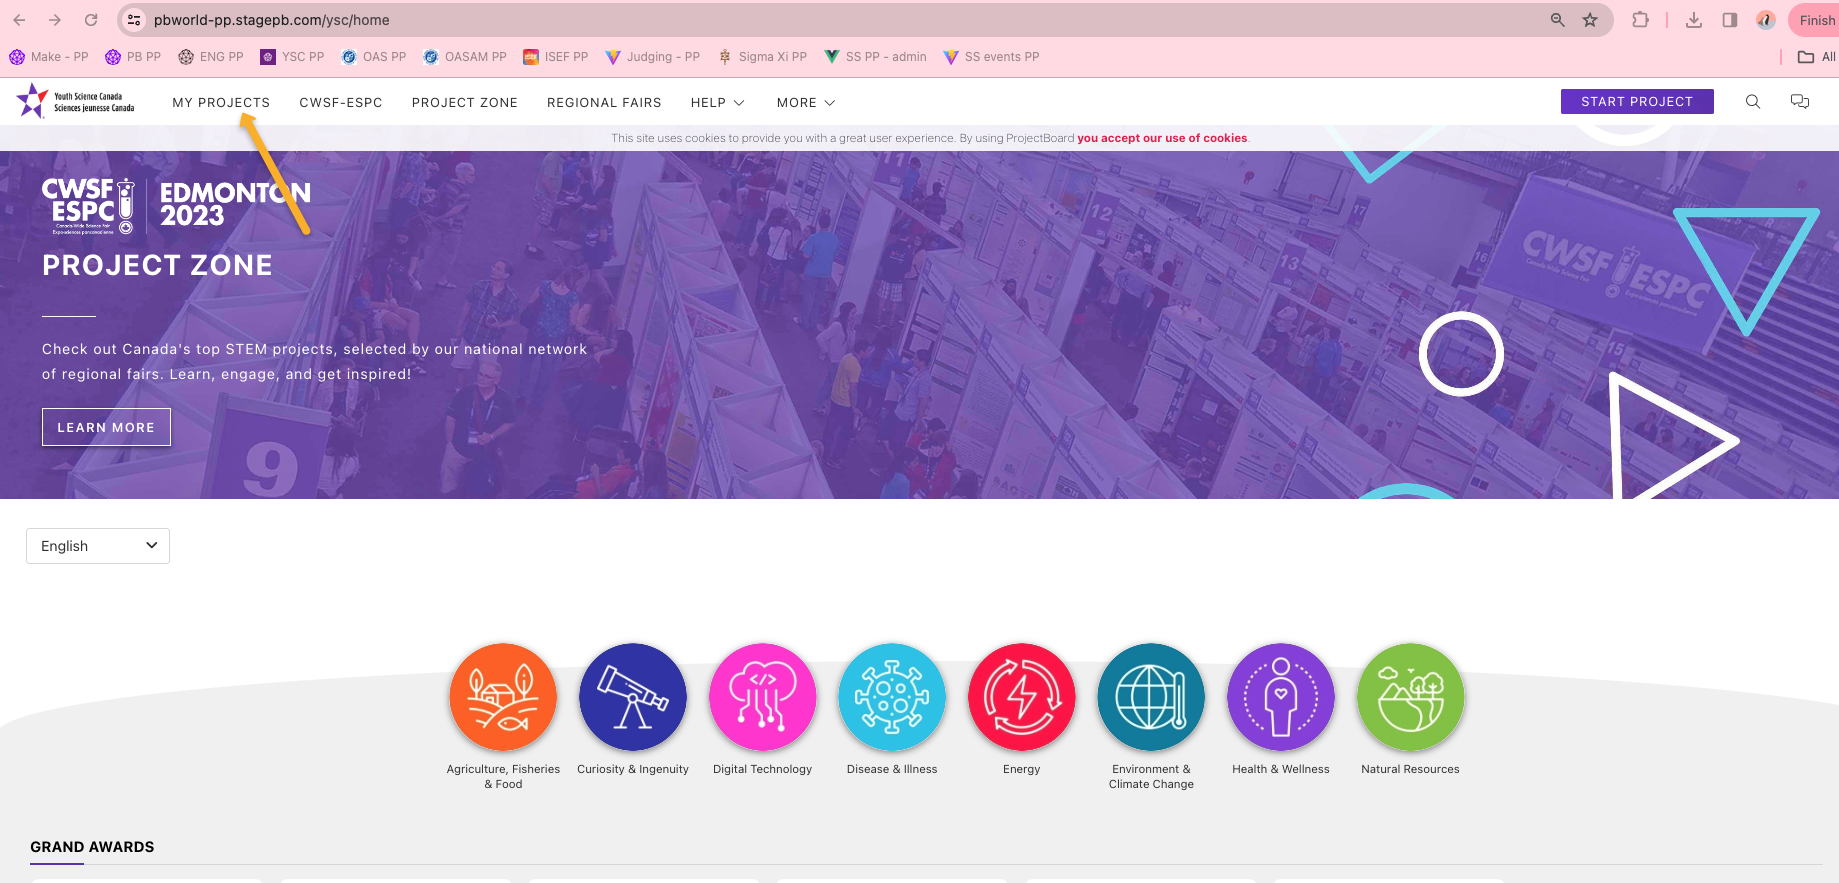This screenshot has height=883, width=1839.
Task: Open the OAS PP bookmark
Action: (x=374, y=57)
